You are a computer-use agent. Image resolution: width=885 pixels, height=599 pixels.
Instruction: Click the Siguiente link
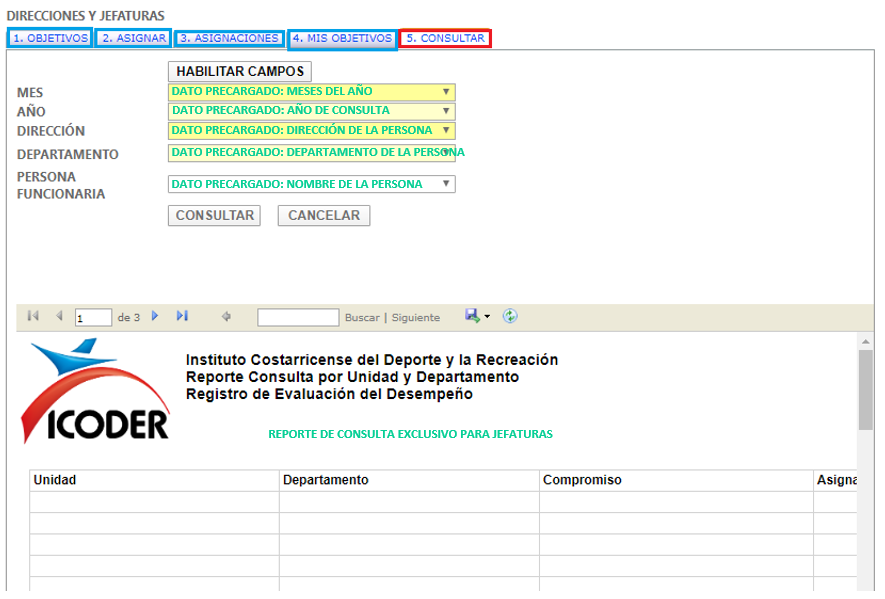(x=416, y=318)
